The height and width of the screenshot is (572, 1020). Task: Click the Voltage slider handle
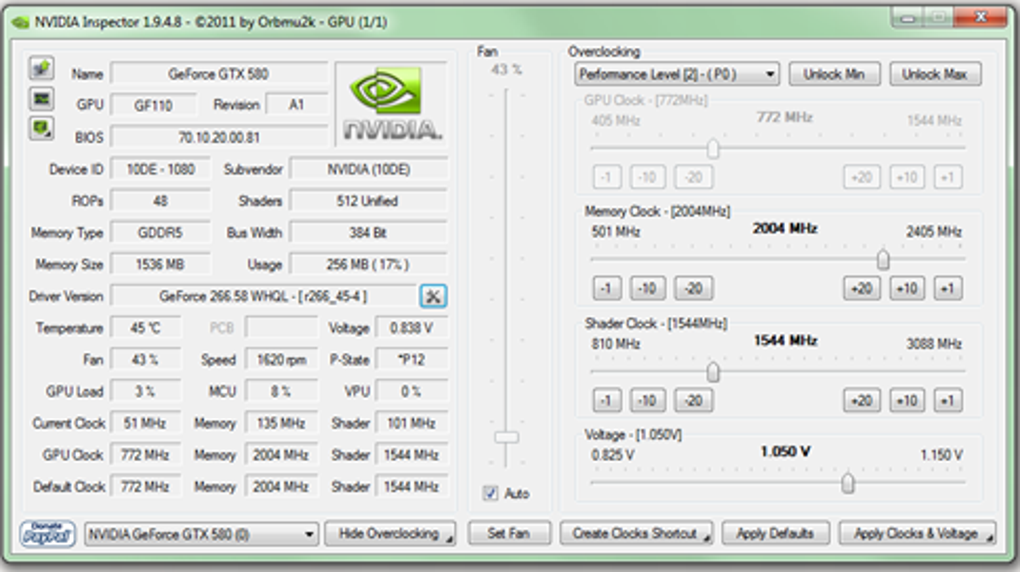tap(848, 483)
